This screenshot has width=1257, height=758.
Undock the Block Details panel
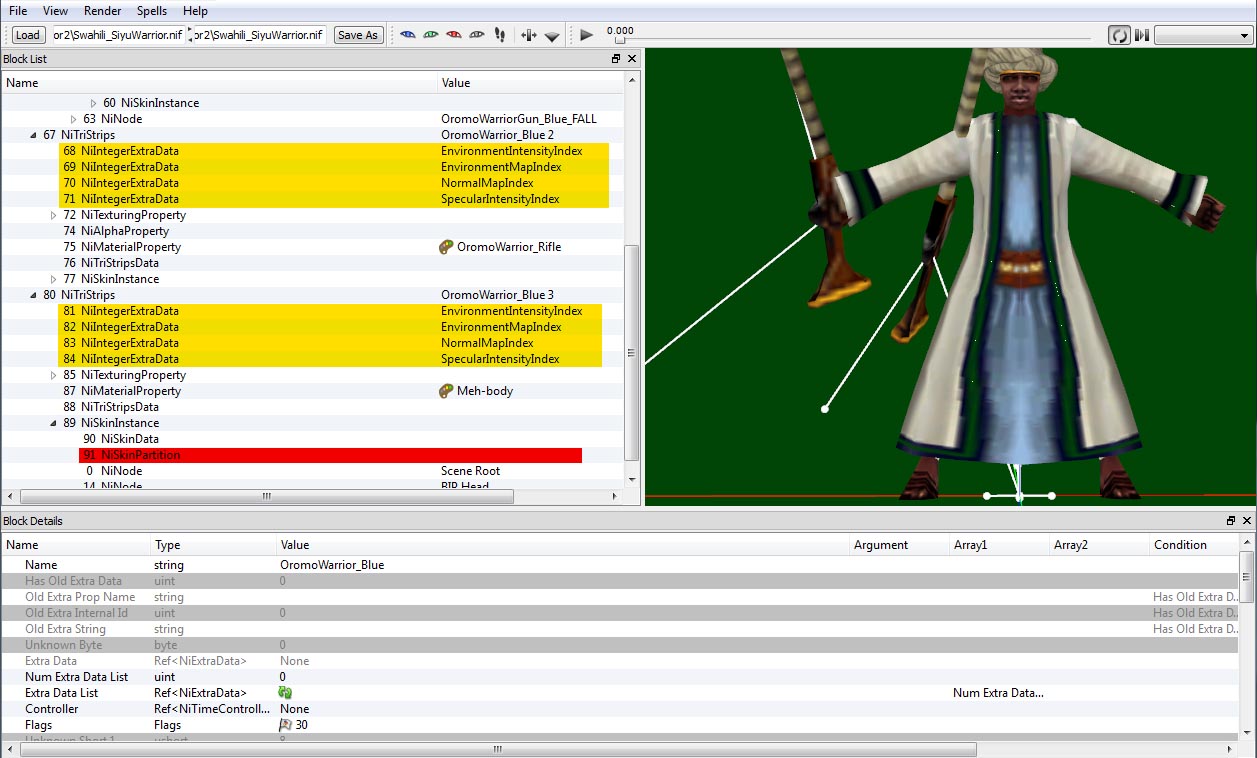pos(1231,521)
